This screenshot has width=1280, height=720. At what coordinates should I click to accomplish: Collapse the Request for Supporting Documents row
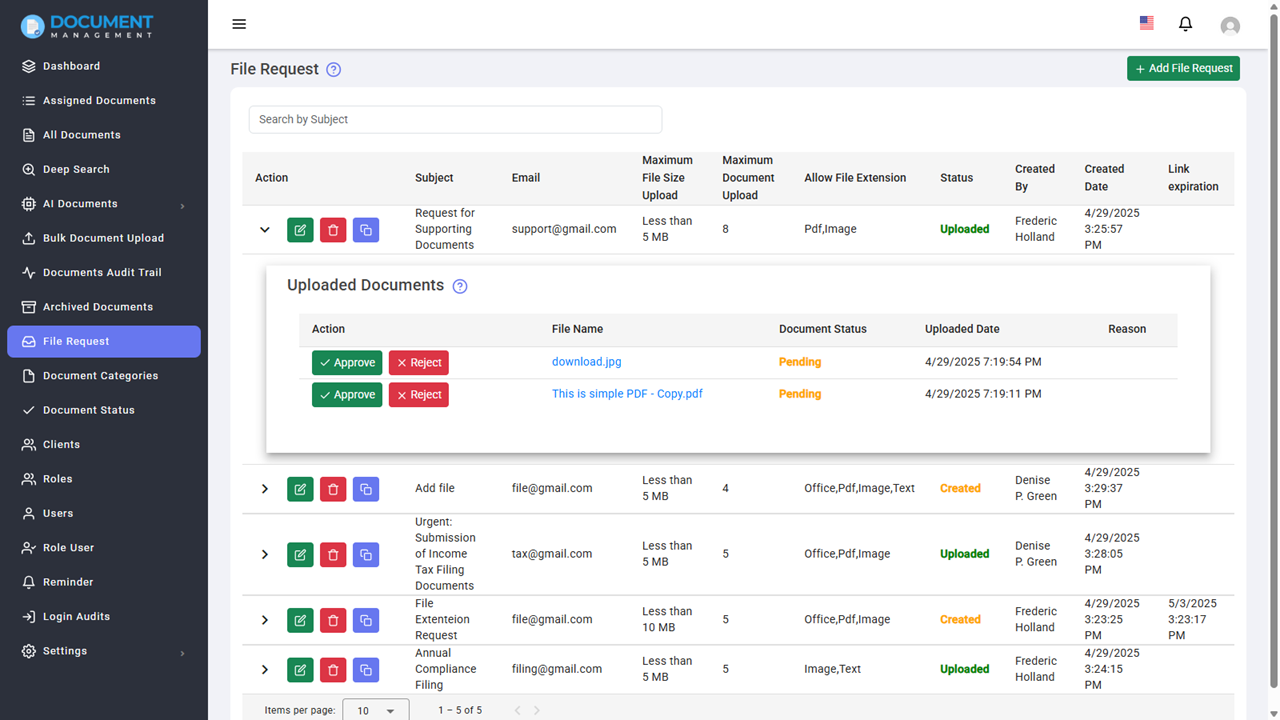pyautogui.click(x=265, y=230)
